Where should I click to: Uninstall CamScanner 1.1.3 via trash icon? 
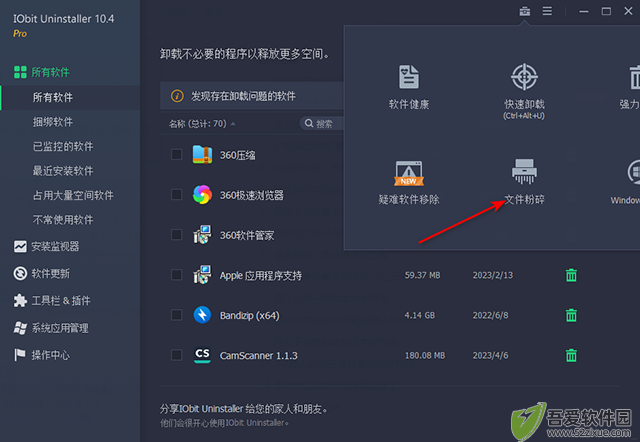[x=571, y=355]
